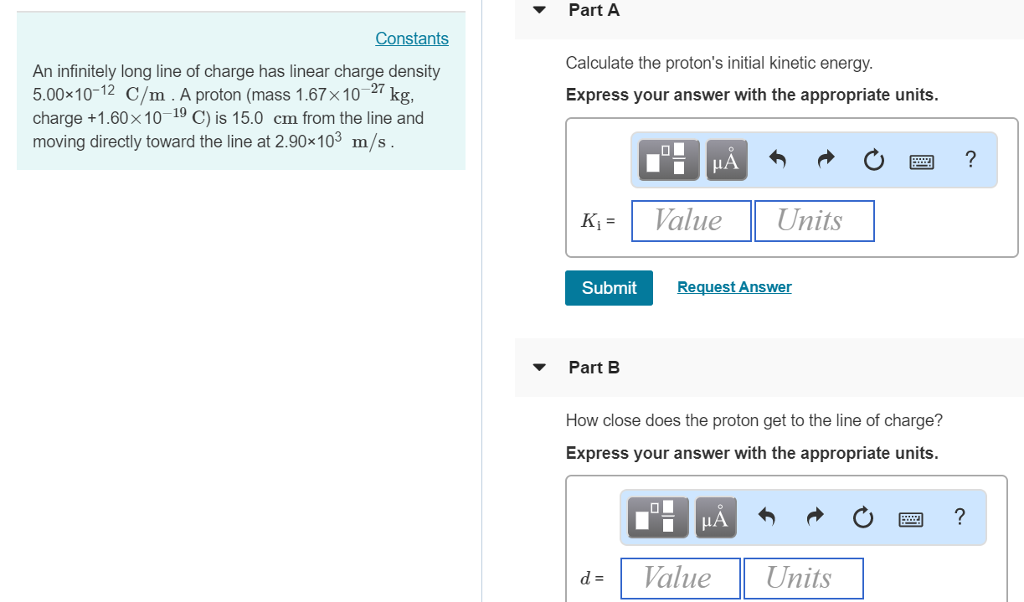Open help via the question mark in Part B
The image size is (1024, 602).
[959, 517]
